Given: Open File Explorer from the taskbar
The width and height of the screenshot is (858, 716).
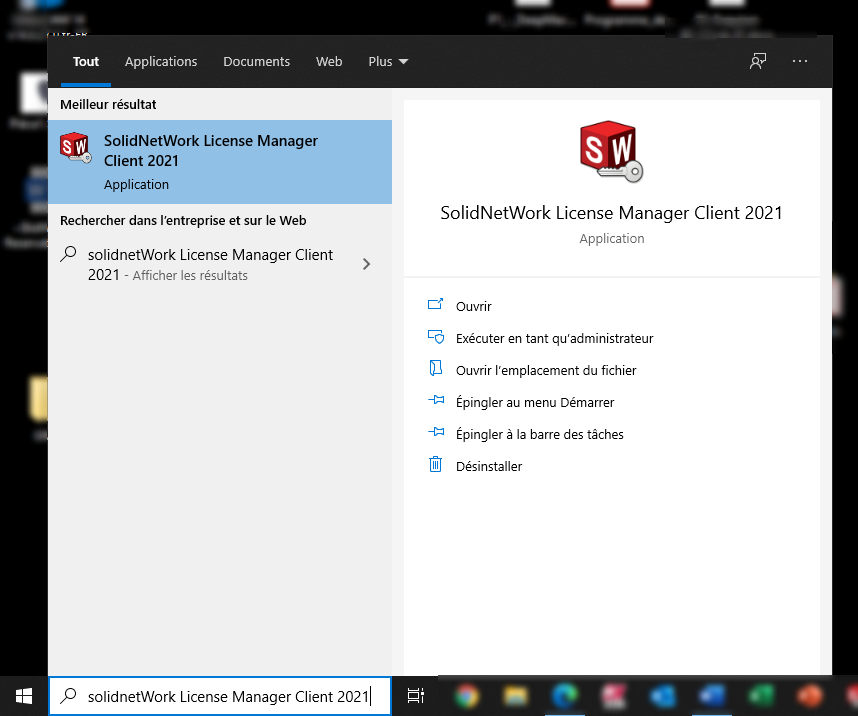Looking at the screenshot, I should [515, 696].
